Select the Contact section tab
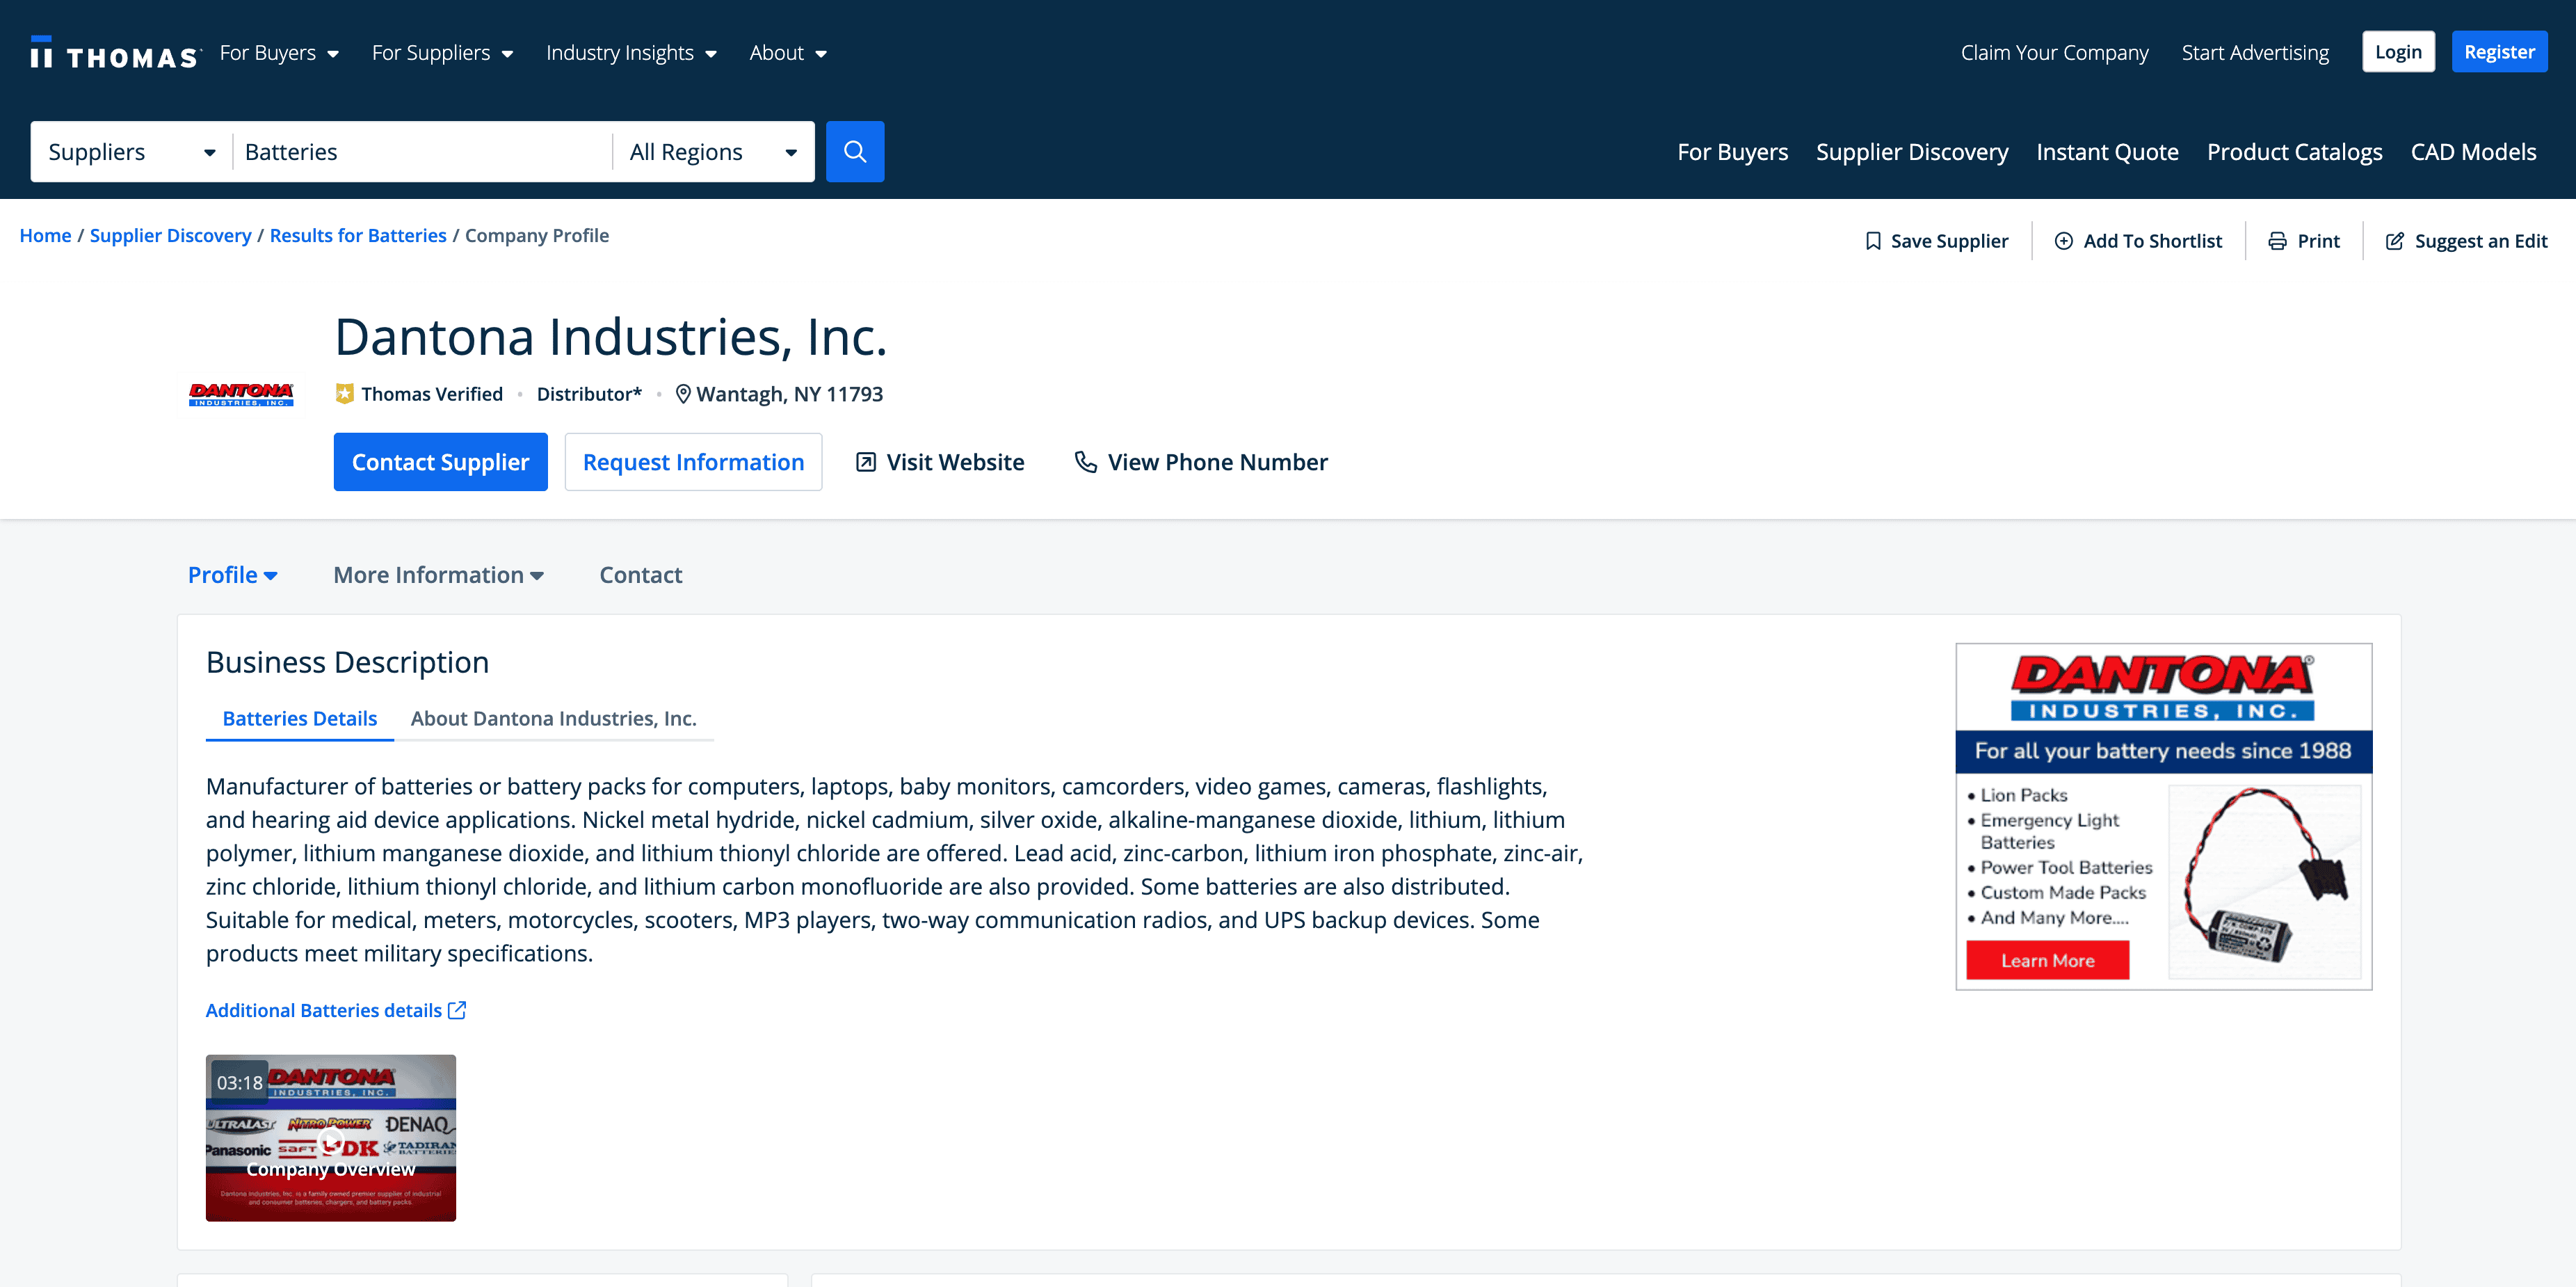 (640, 575)
